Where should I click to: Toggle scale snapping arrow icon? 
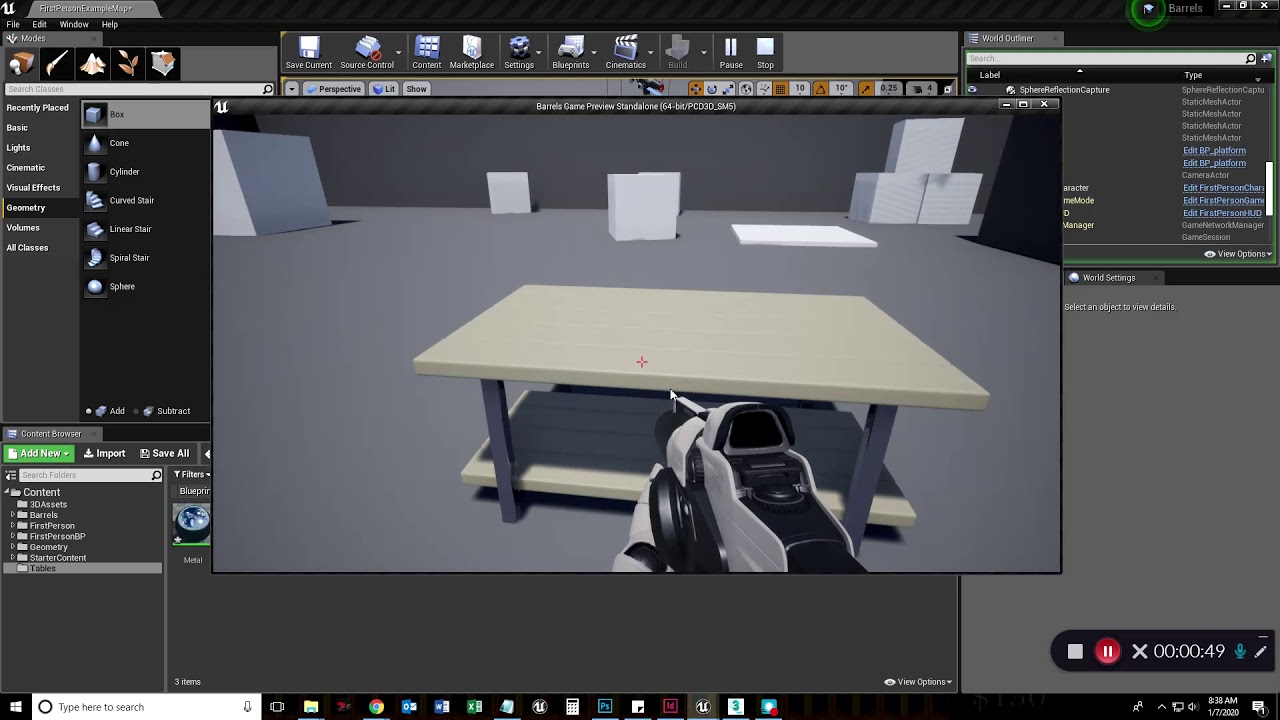point(866,89)
